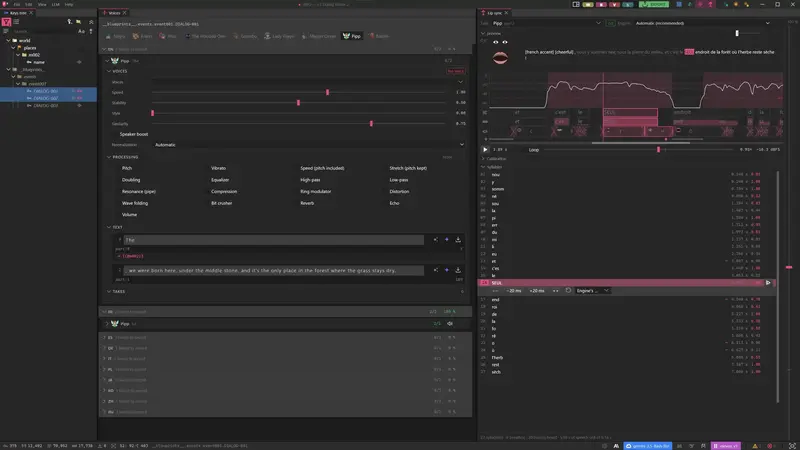Enable the Bit crusher effect
Viewport: 800px width, 450px height.
pyautogui.click(x=221, y=203)
